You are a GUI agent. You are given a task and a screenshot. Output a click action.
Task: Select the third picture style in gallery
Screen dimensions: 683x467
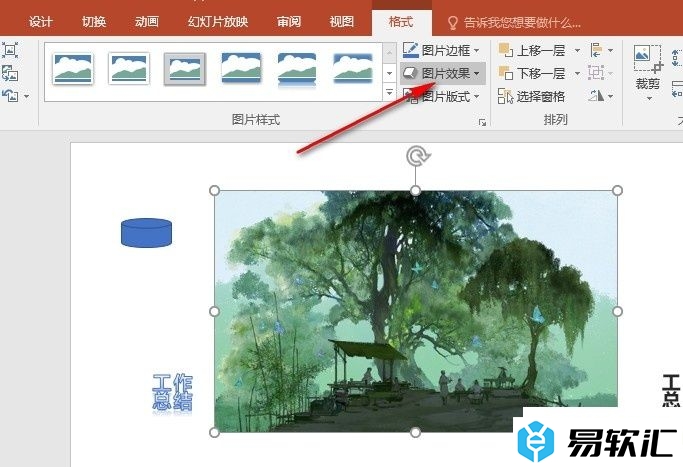185,68
